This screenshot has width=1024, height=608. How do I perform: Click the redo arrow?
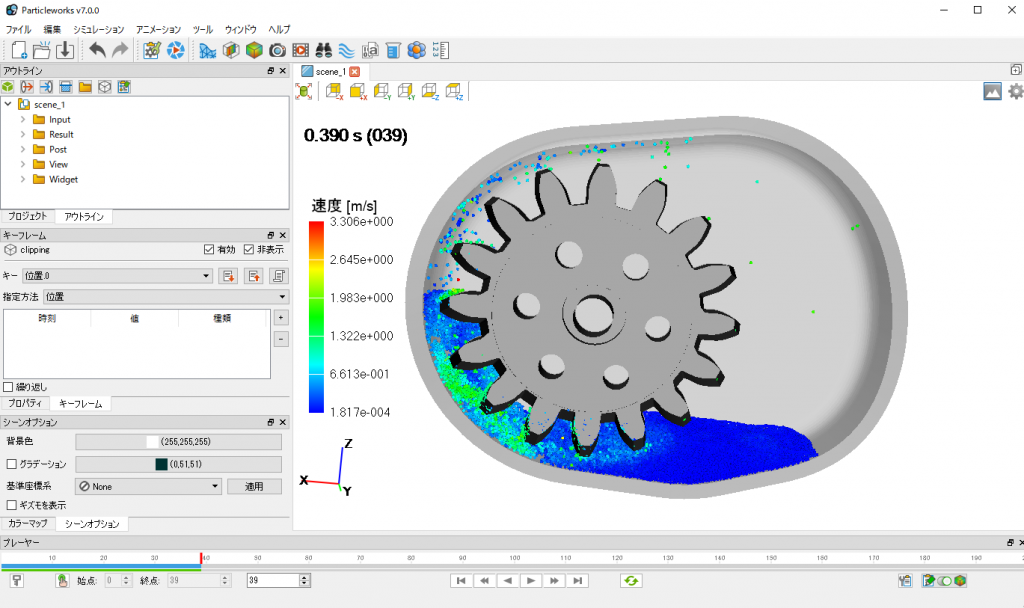120,50
